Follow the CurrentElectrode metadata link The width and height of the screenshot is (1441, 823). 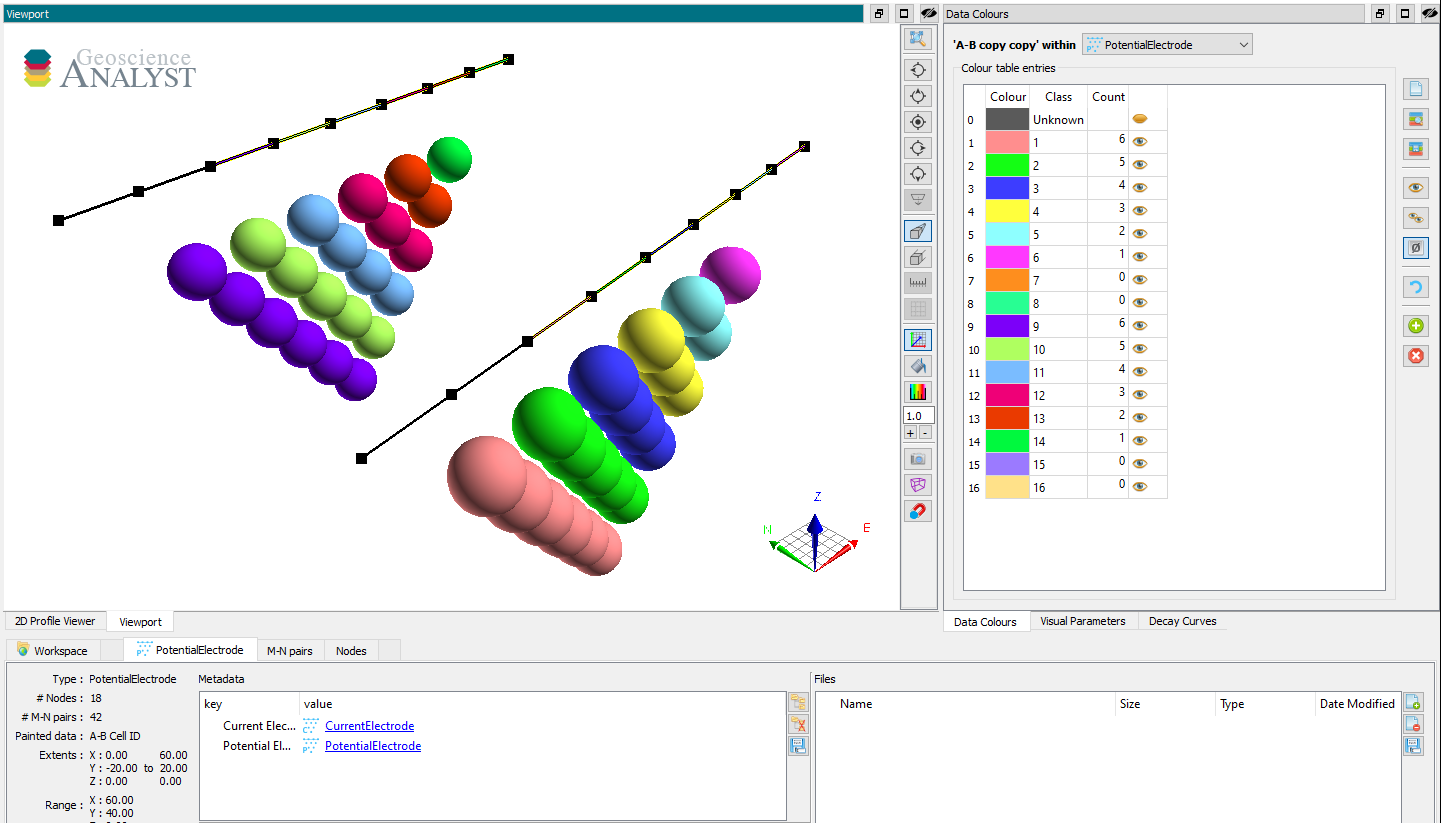tap(369, 726)
